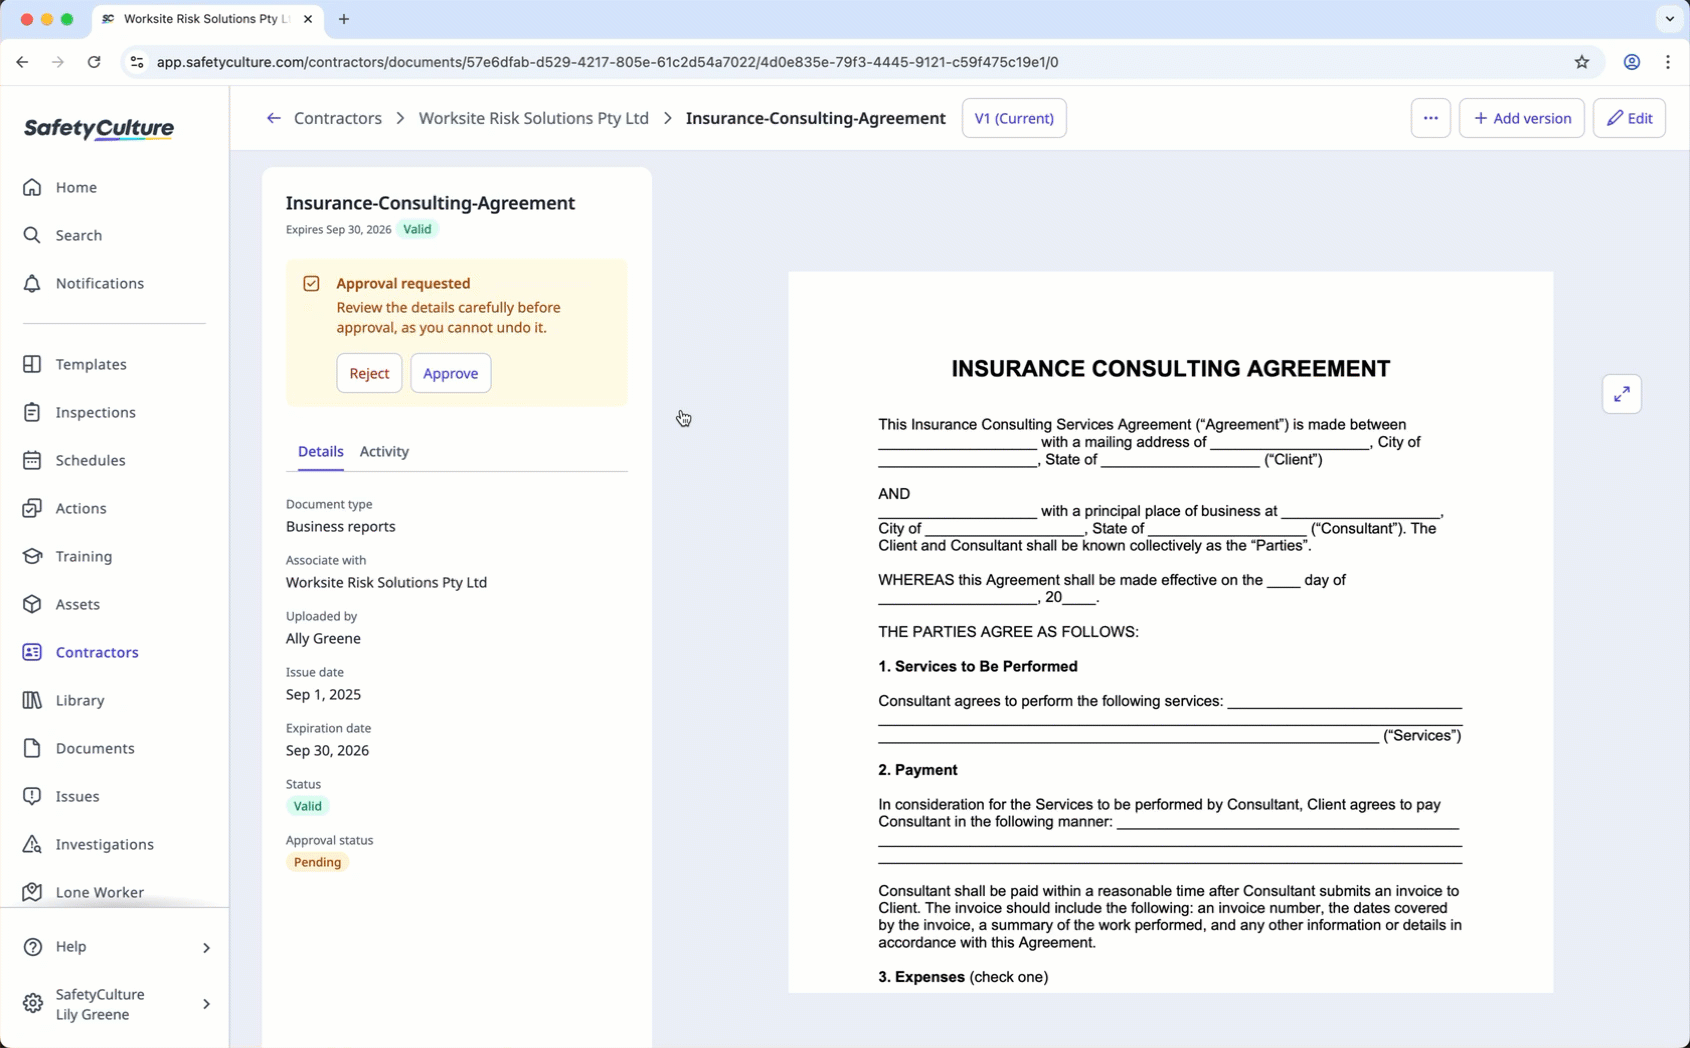The image size is (1690, 1048).
Task: Click the 'Ally Greene' uploader name
Action: pyautogui.click(x=323, y=638)
